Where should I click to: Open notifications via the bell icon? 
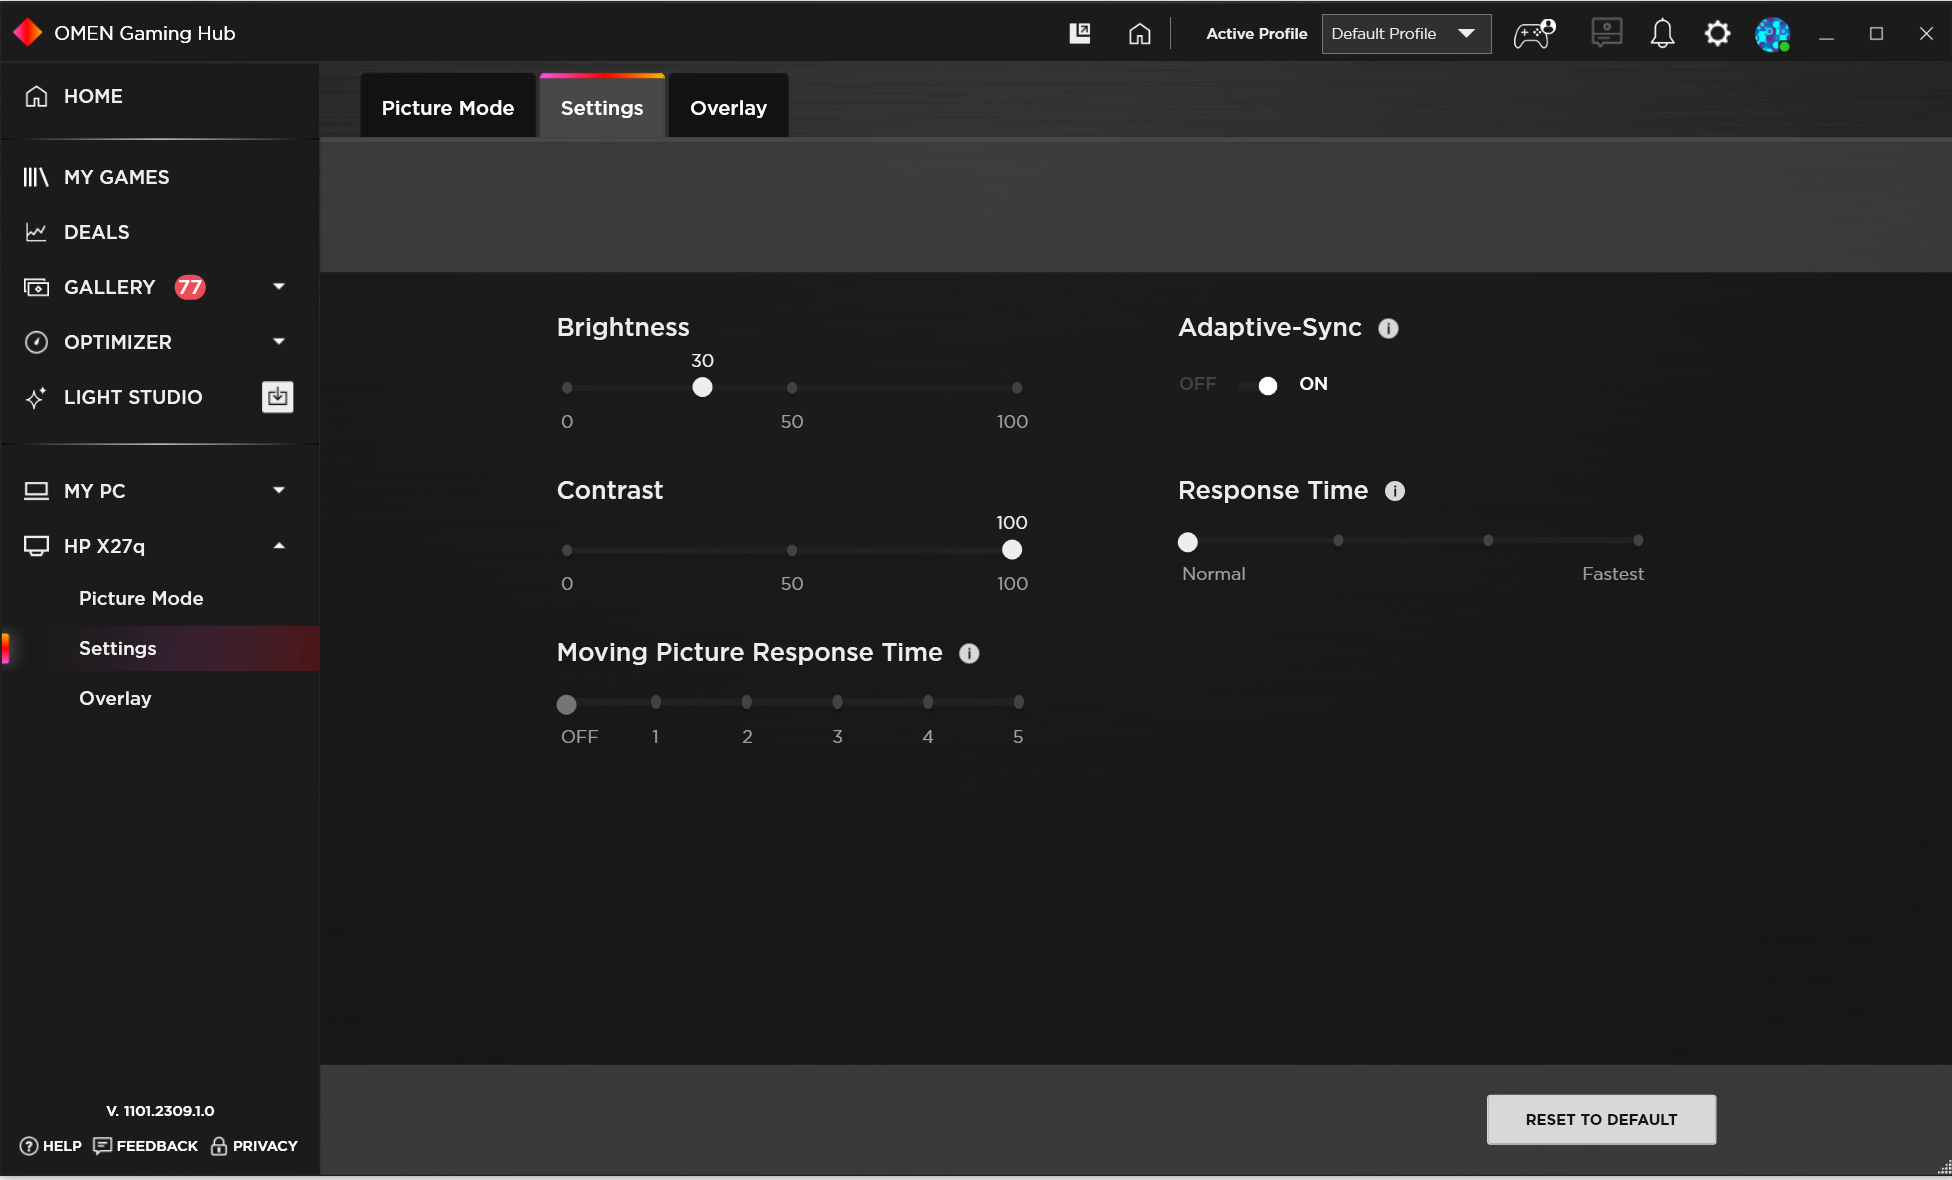[1662, 33]
